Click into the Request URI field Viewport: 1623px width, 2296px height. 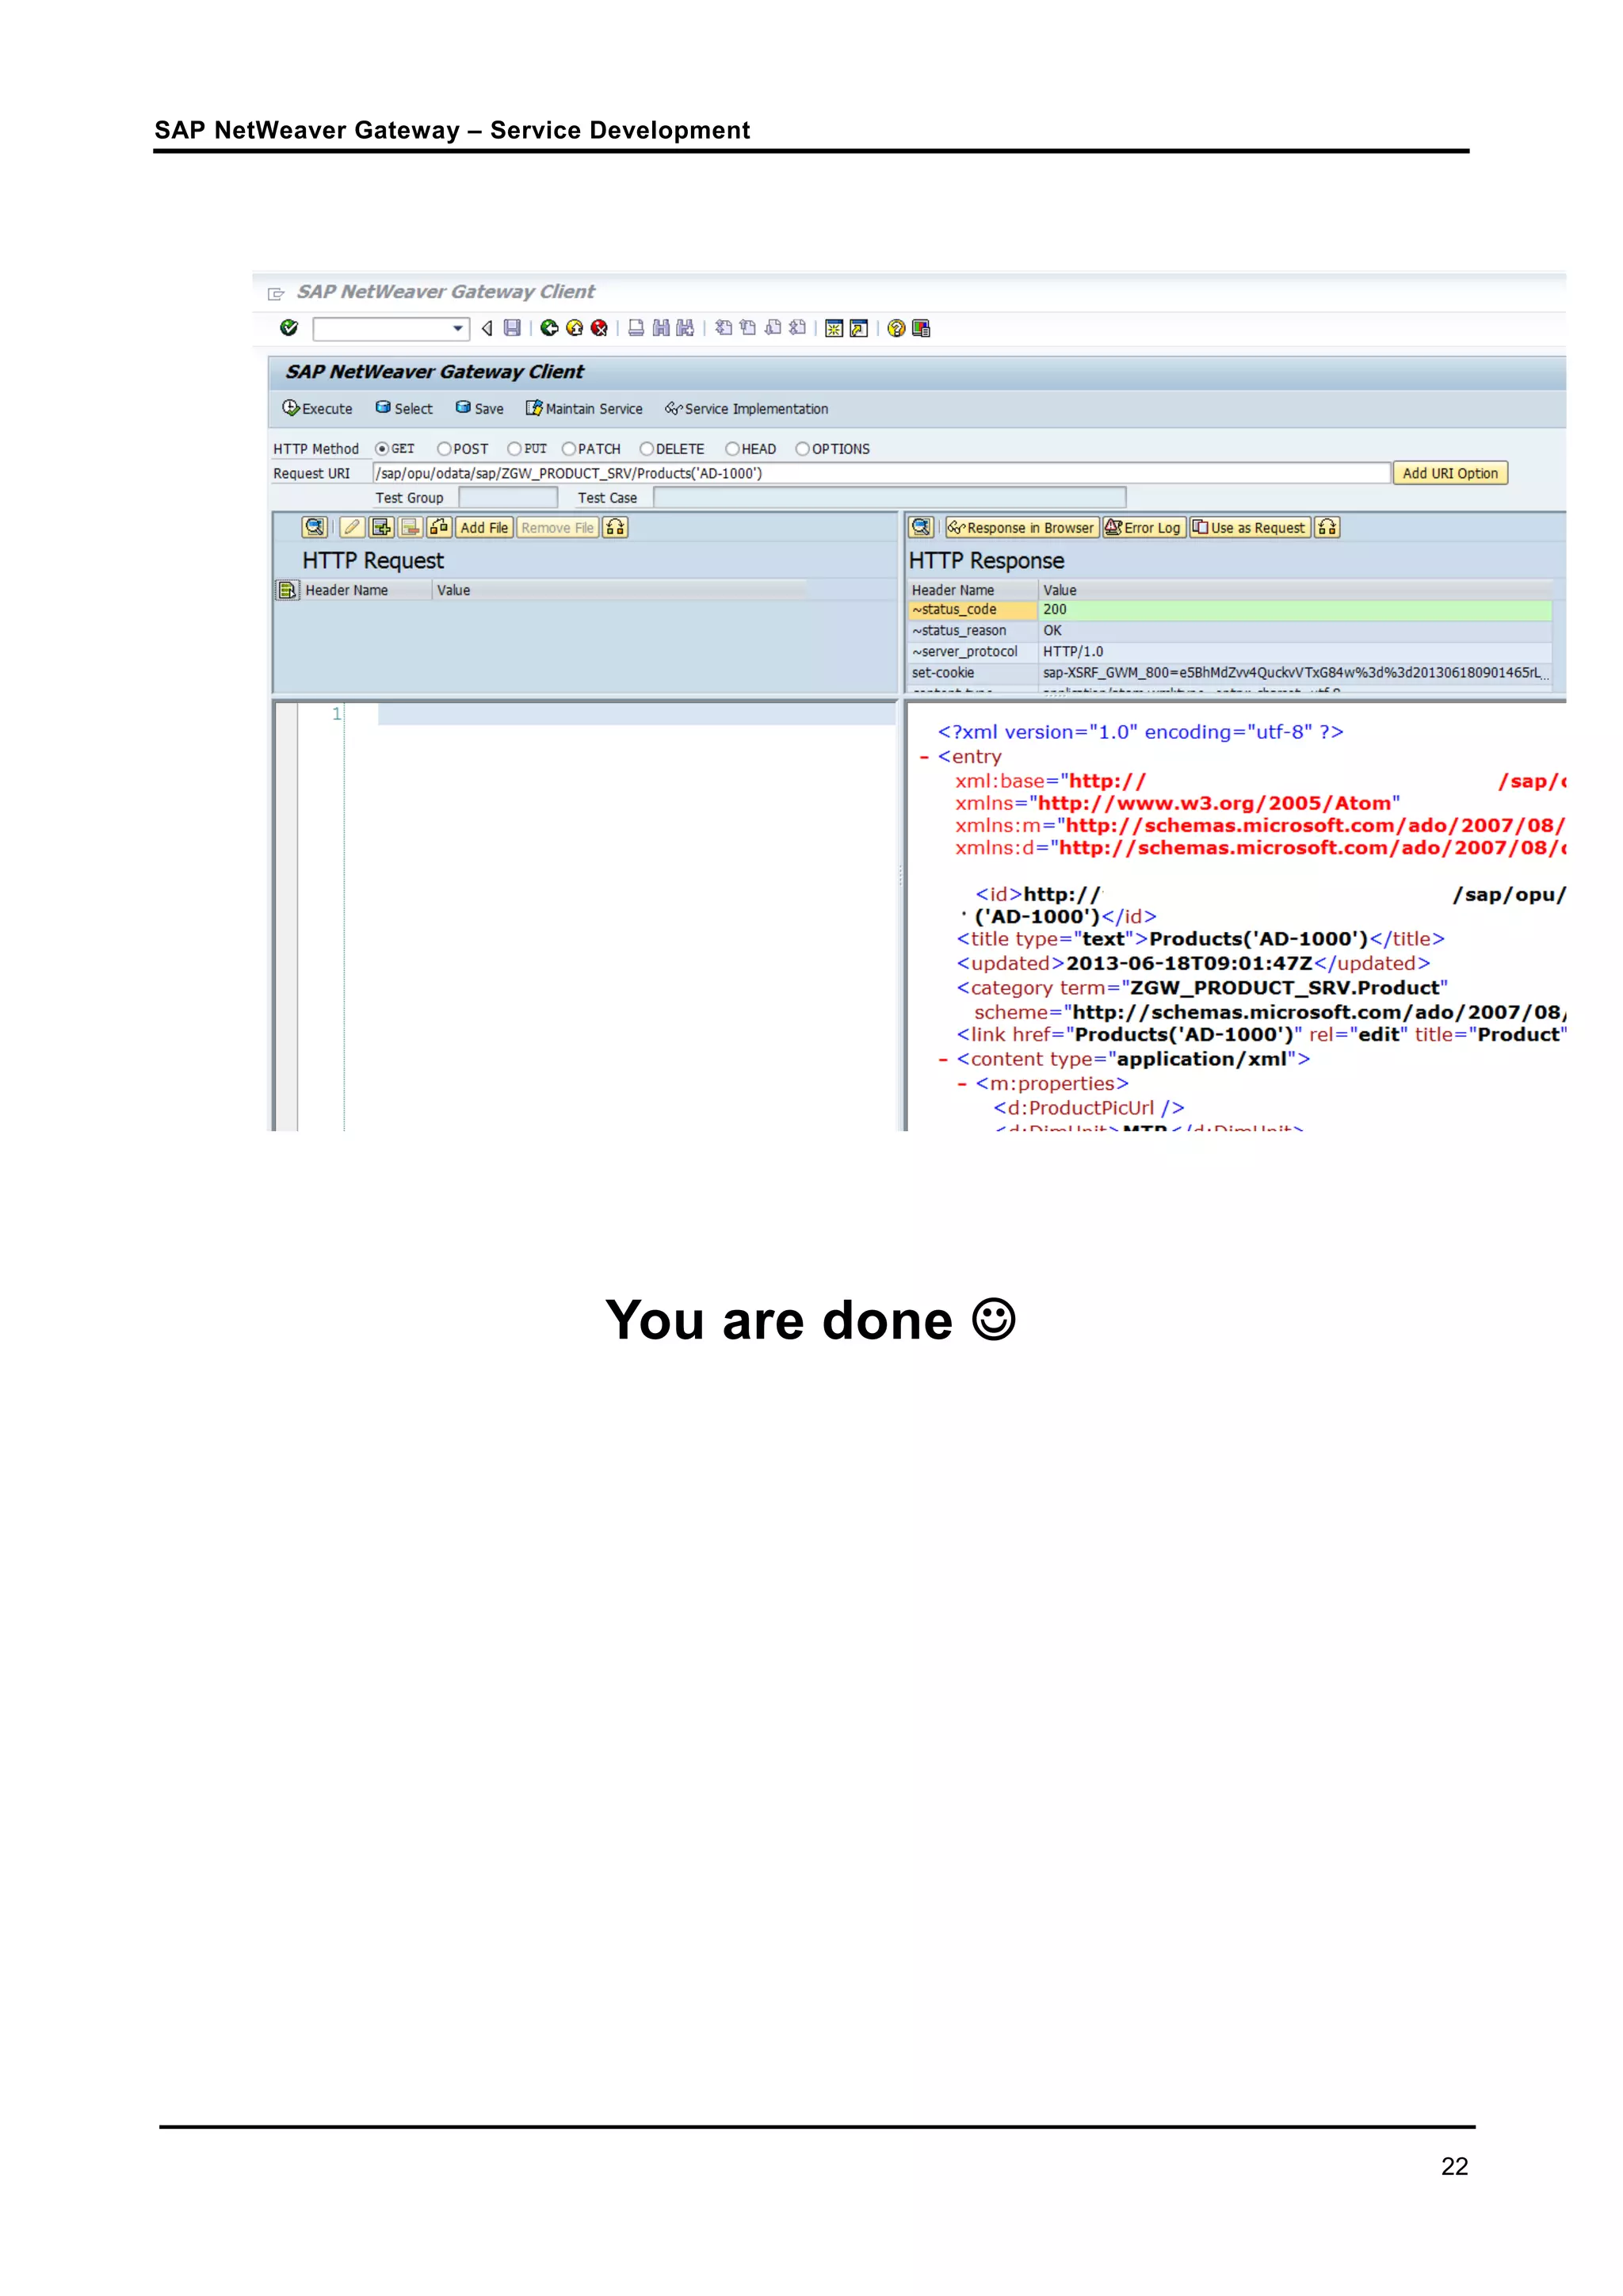(x=881, y=473)
